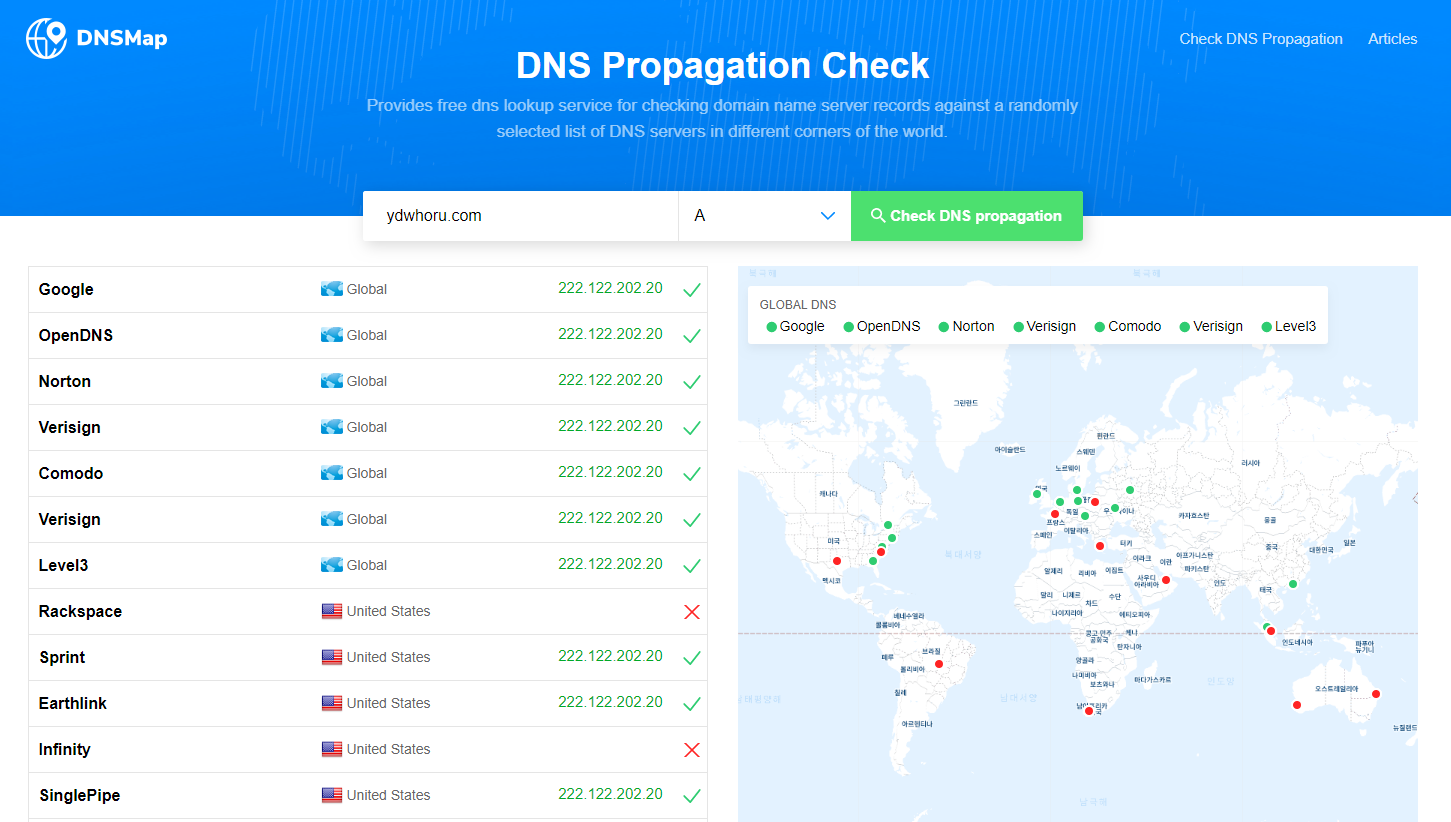Click the green checkmark in the Level3 row
This screenshot has height=822, width=1451.
(691, 566)
